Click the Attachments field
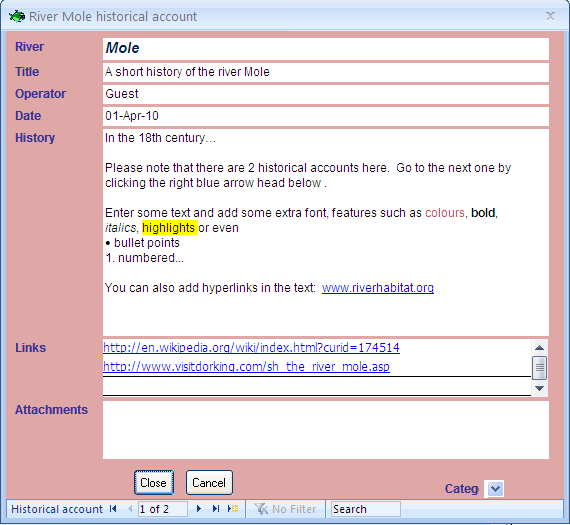 [326, 430]
